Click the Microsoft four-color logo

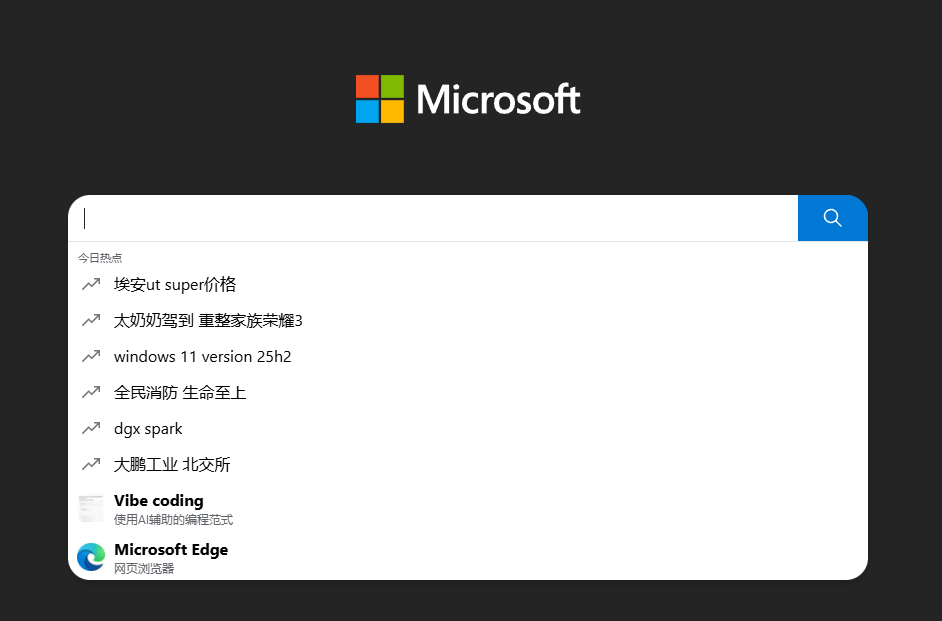[x=380, y=99]
